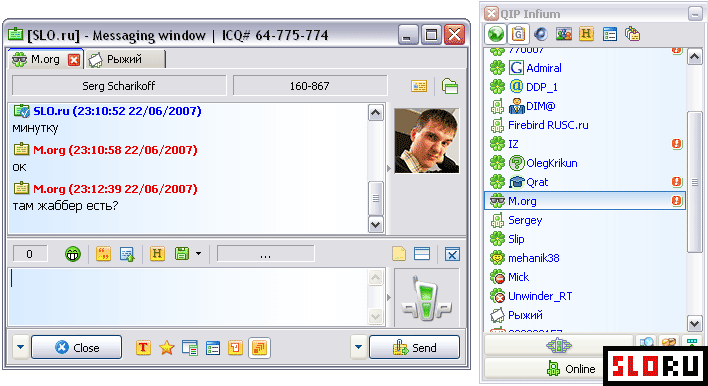Toggle the Google Talk G filter button
This screenshot has height=386, width=708.
518,34
